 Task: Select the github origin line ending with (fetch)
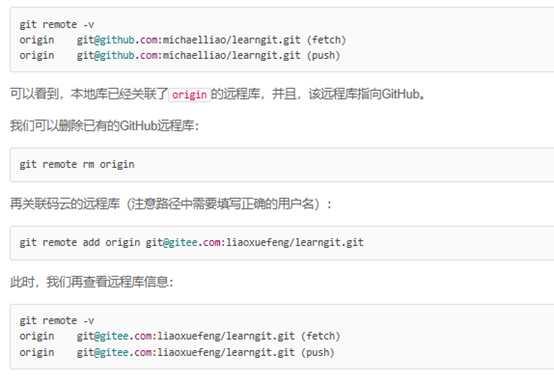coord(182,40)
